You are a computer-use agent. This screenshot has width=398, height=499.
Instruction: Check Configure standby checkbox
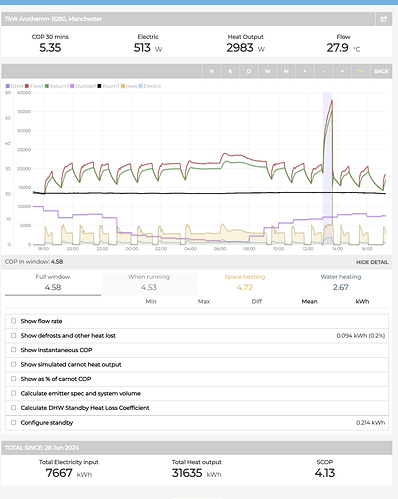tap(13, 422)
